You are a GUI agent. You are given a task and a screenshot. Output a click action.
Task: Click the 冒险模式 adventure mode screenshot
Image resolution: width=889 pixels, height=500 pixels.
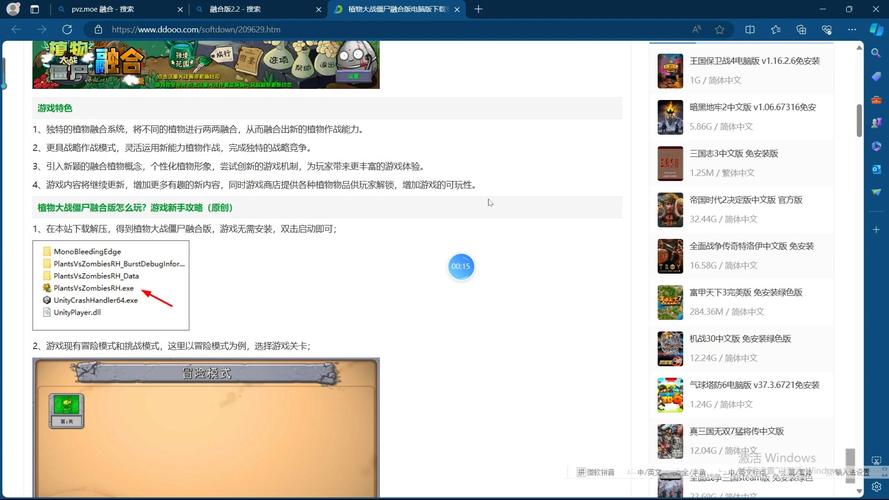(206, 428)
